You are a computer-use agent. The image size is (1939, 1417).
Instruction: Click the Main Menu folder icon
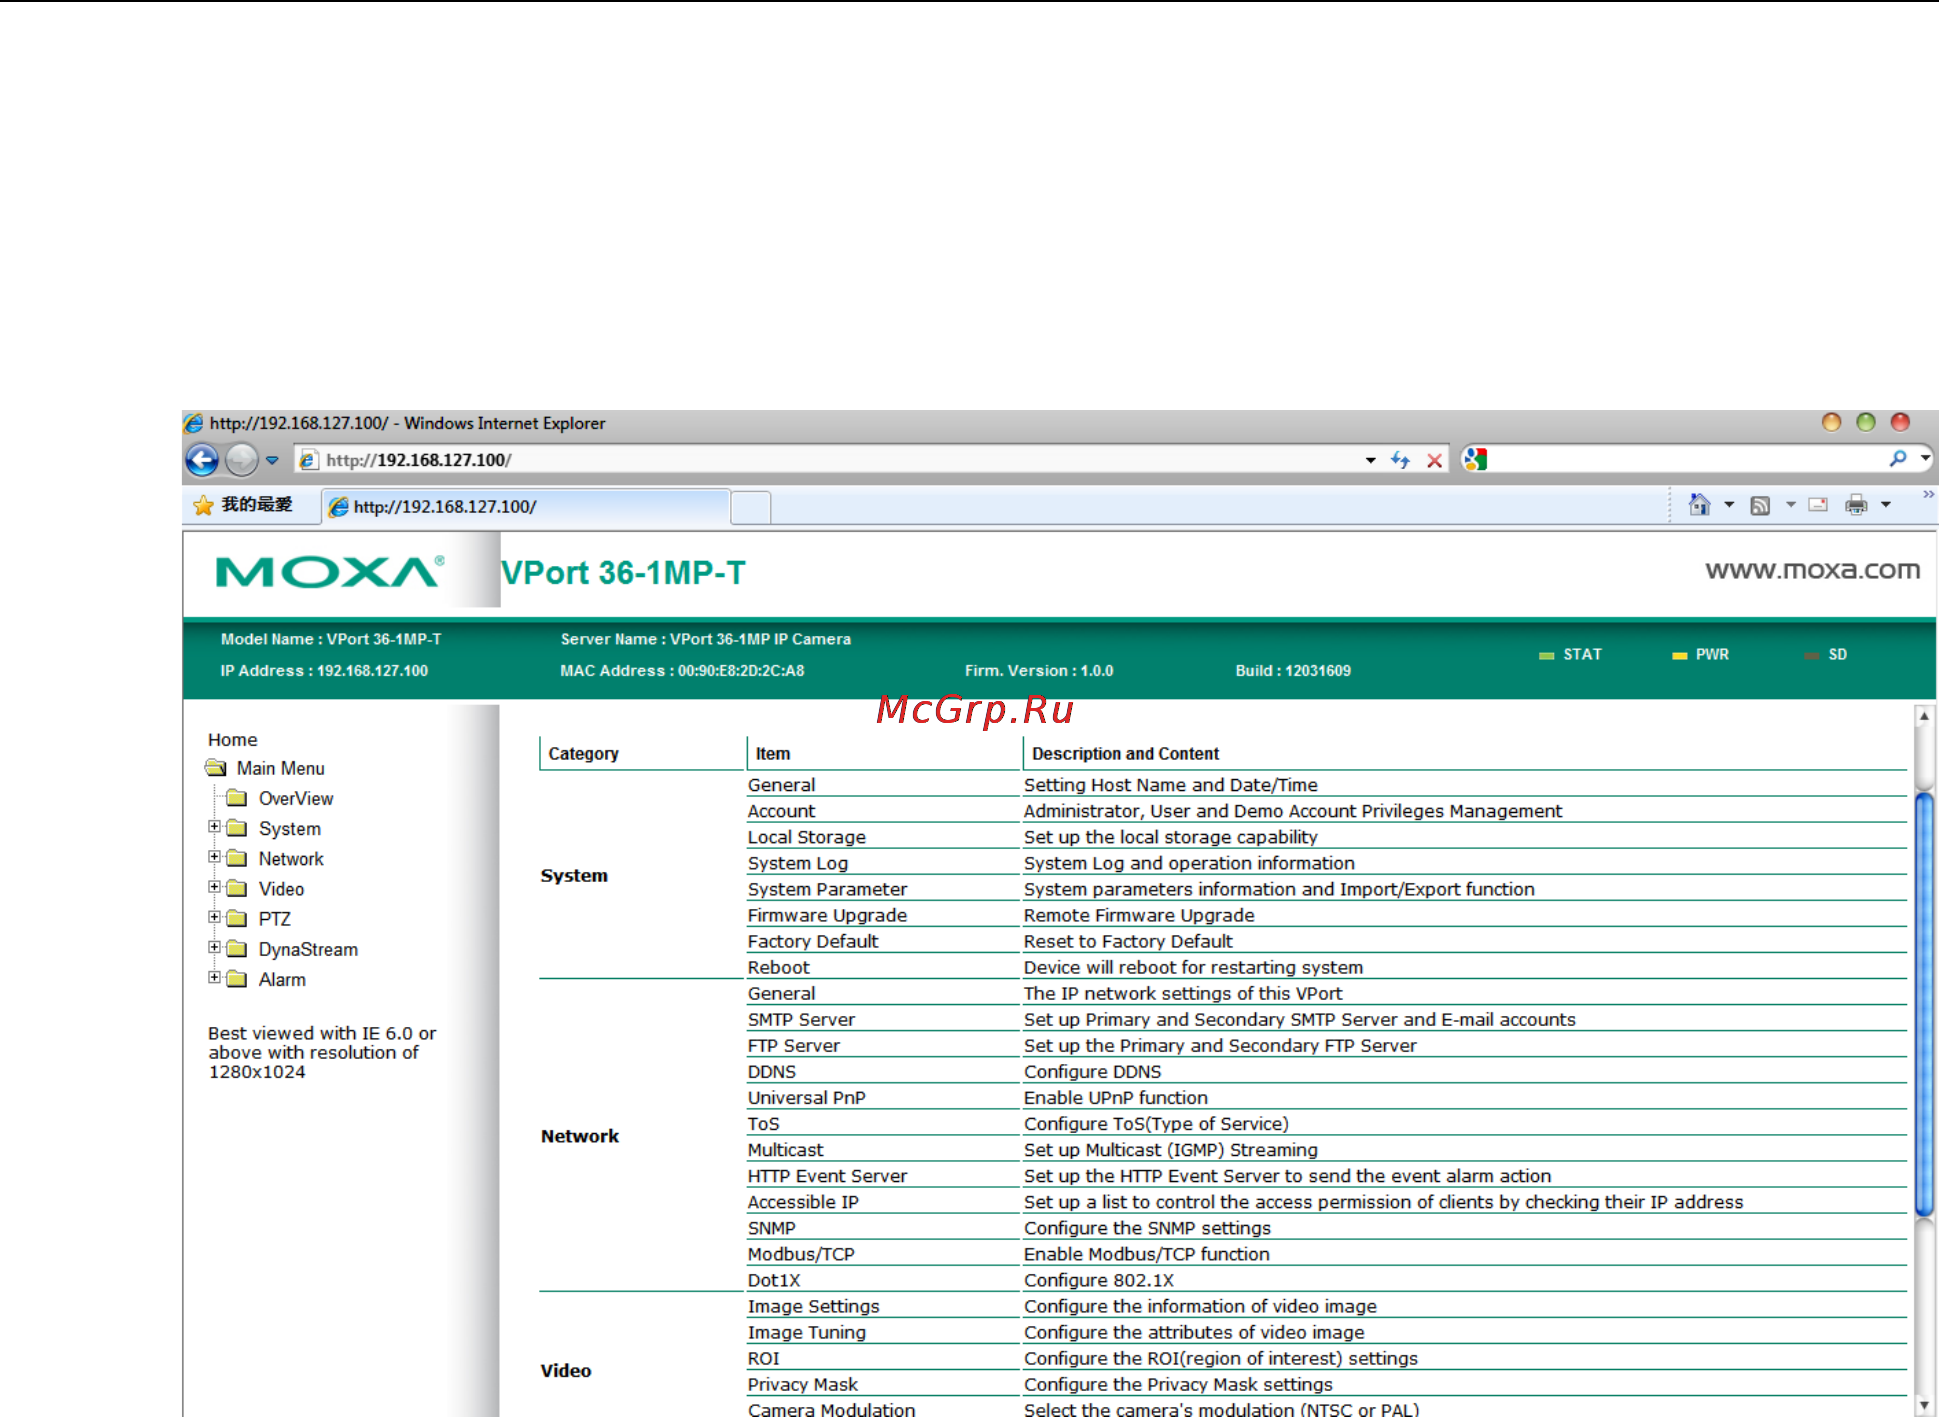[x=216, y=768]
